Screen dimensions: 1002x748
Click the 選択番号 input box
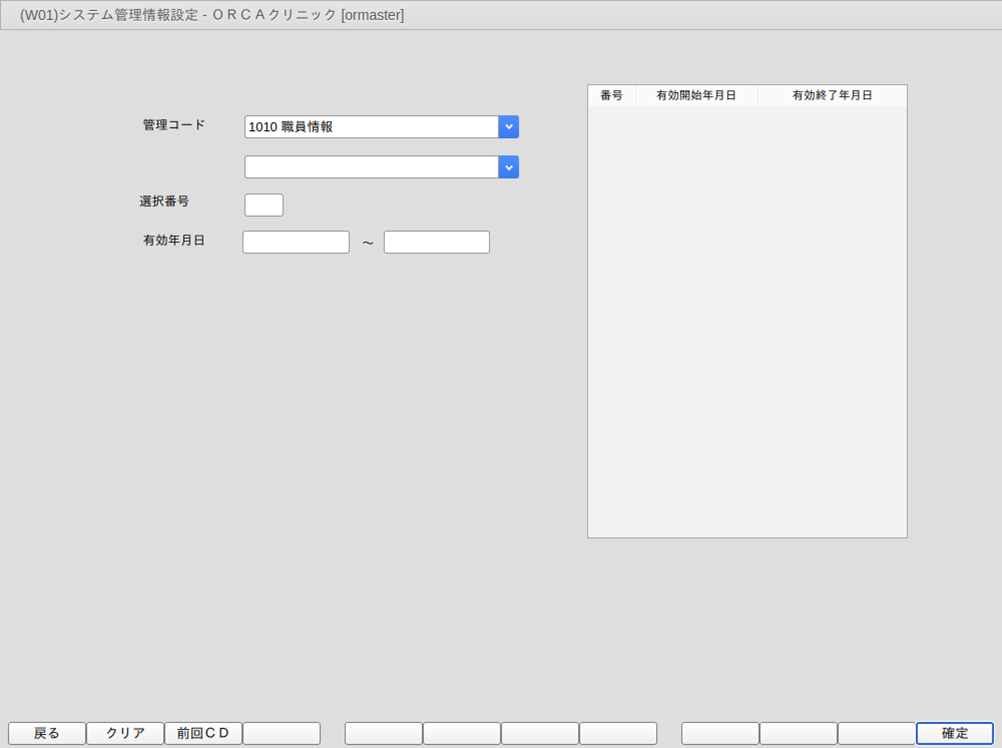coord(264,205)
